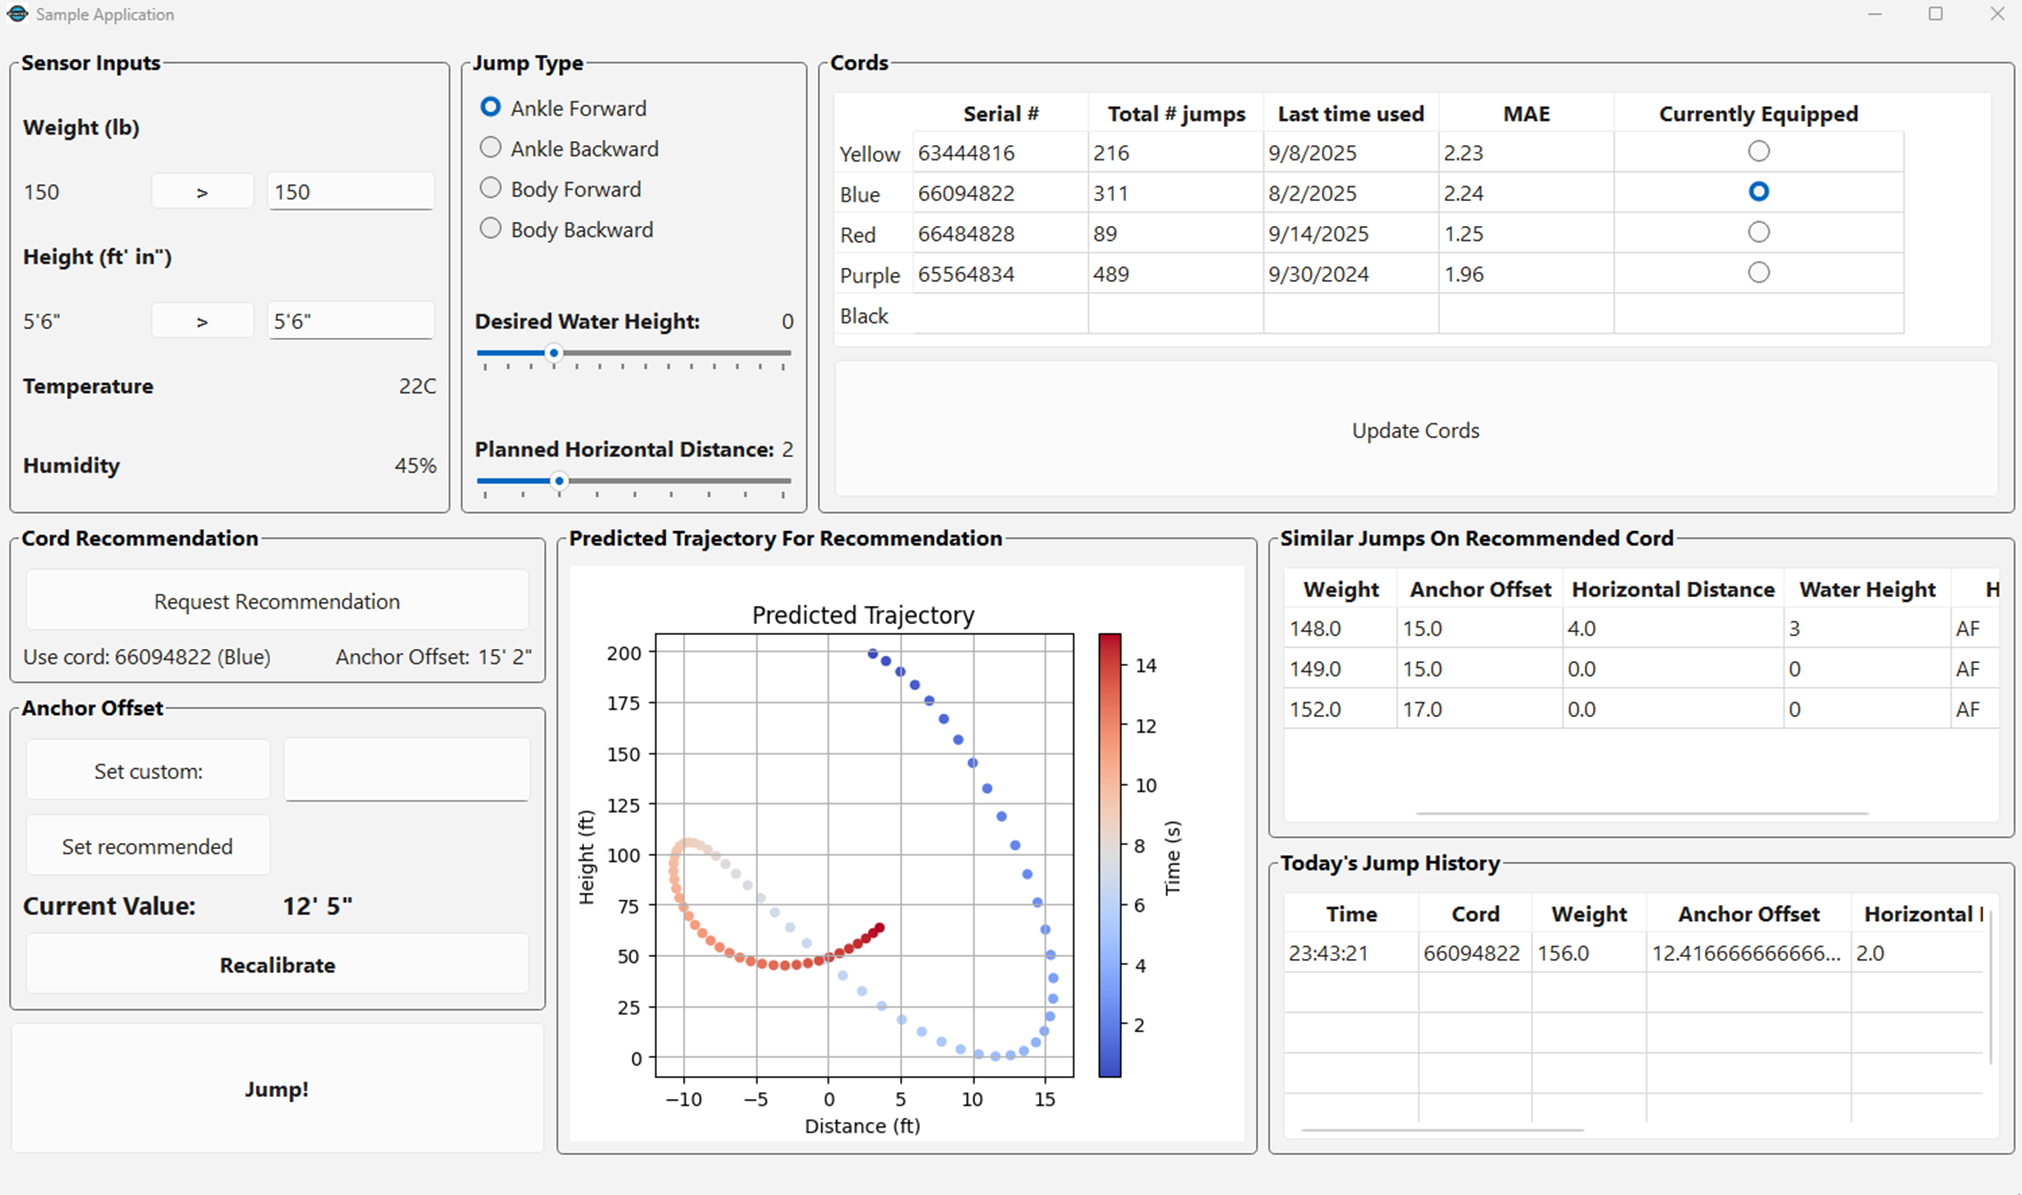Click the weight transfer arrow button

[202, 190]
